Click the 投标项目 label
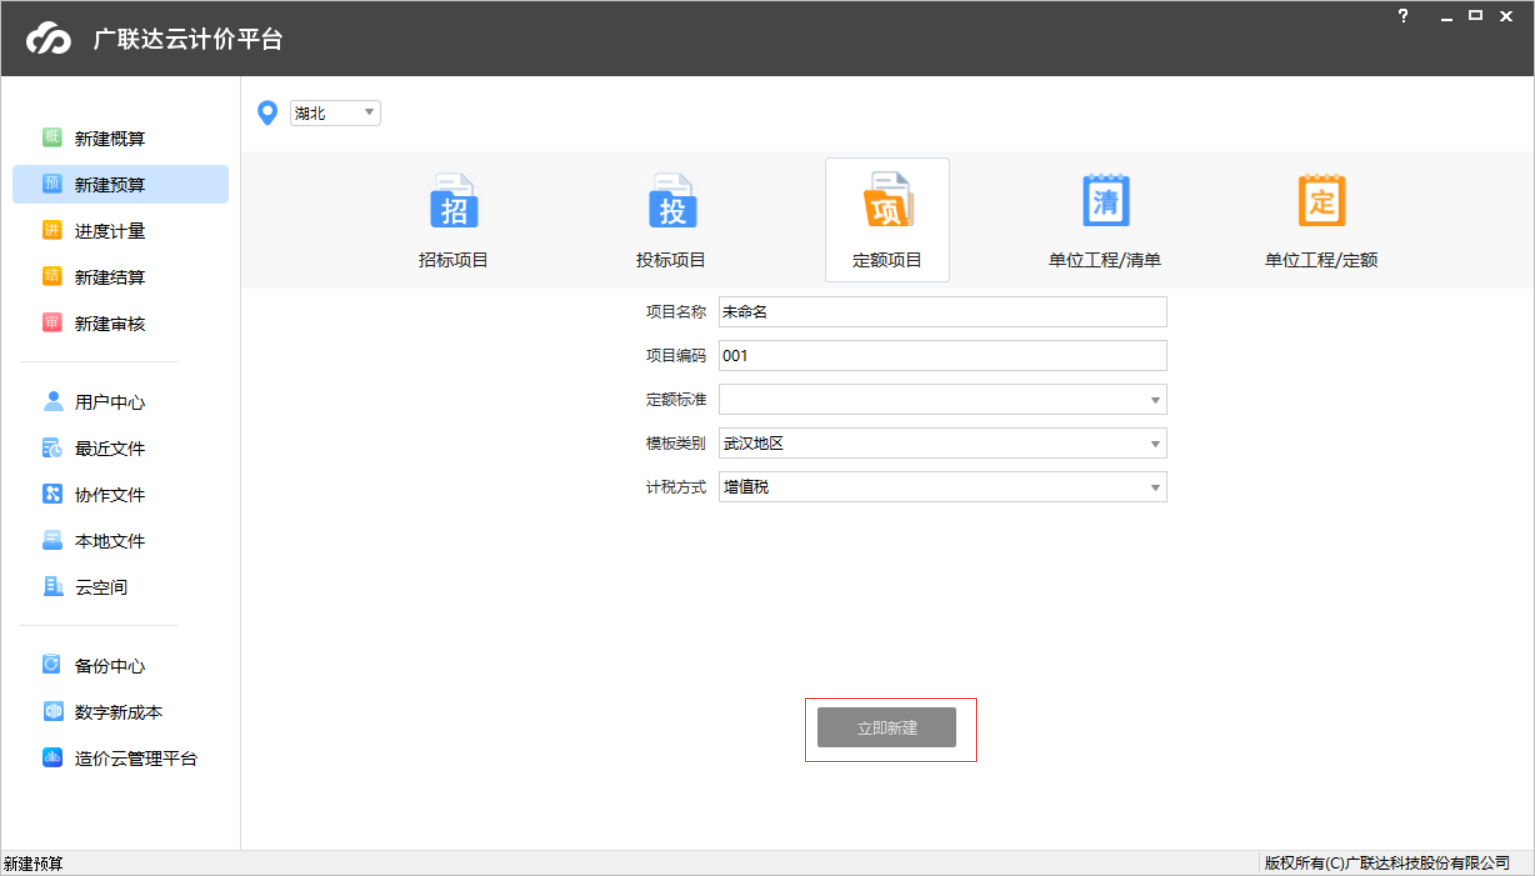The width and height of the screenshot is (1535, 876). point(670,260)
